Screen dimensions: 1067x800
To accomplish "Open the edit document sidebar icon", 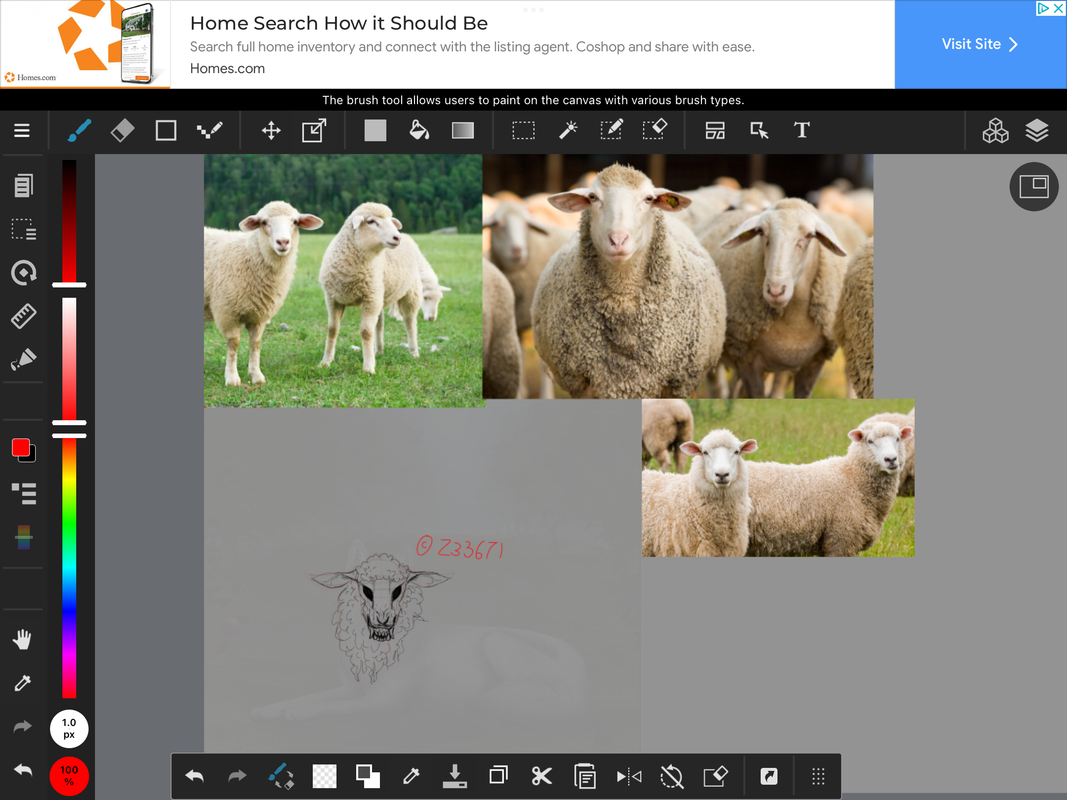I will [23, 186].
